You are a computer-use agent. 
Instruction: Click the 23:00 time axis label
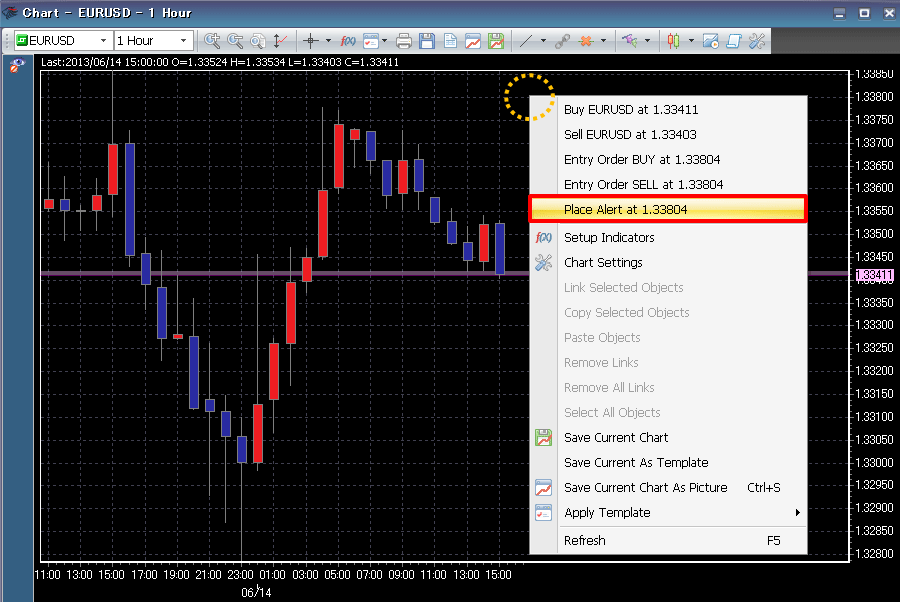coord(240,574)
